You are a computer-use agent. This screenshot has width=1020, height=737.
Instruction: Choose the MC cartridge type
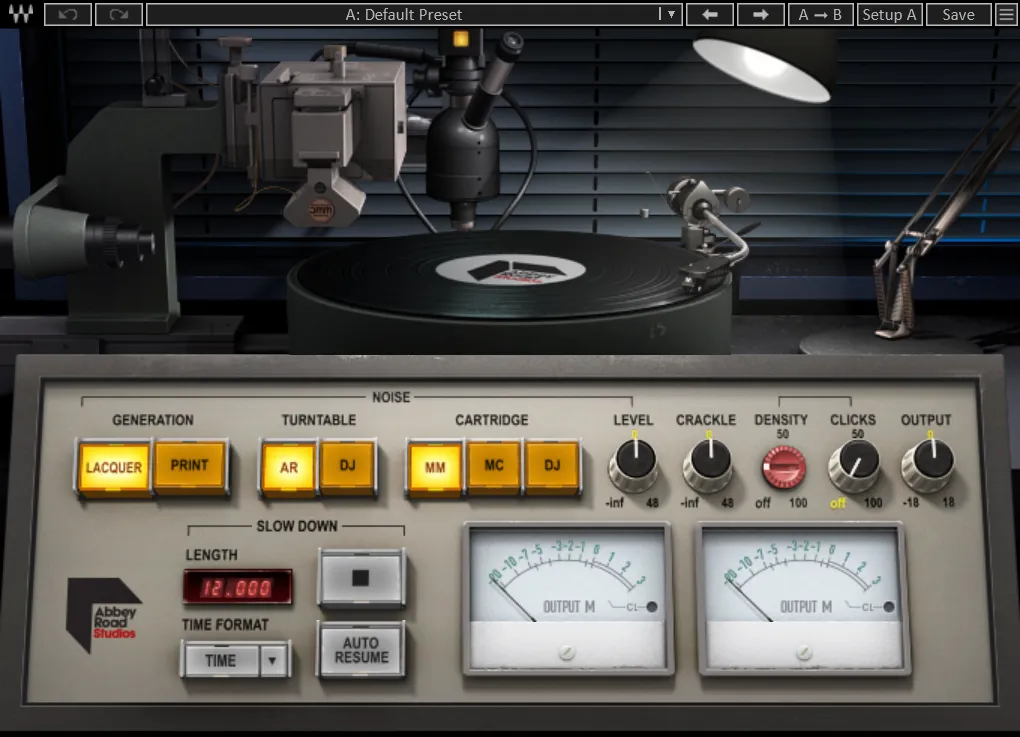pos(493,466)
